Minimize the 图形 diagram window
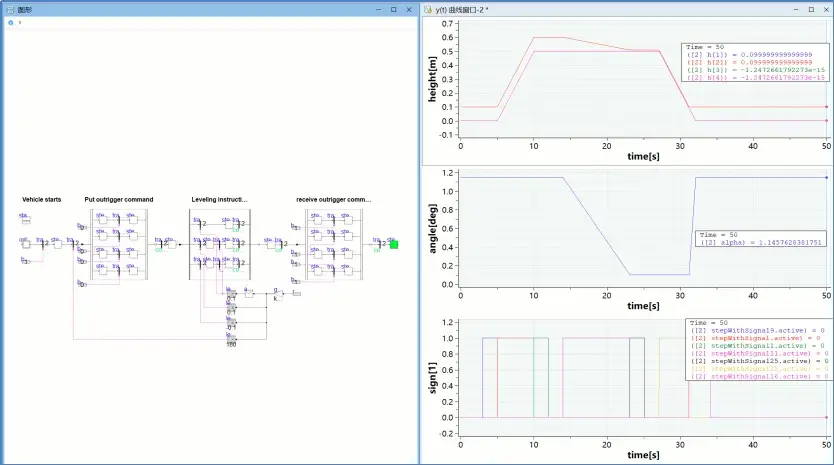Image resolution: width=834 pixels, height=465 pixels. pyautogui.click(x=378, y=10)
